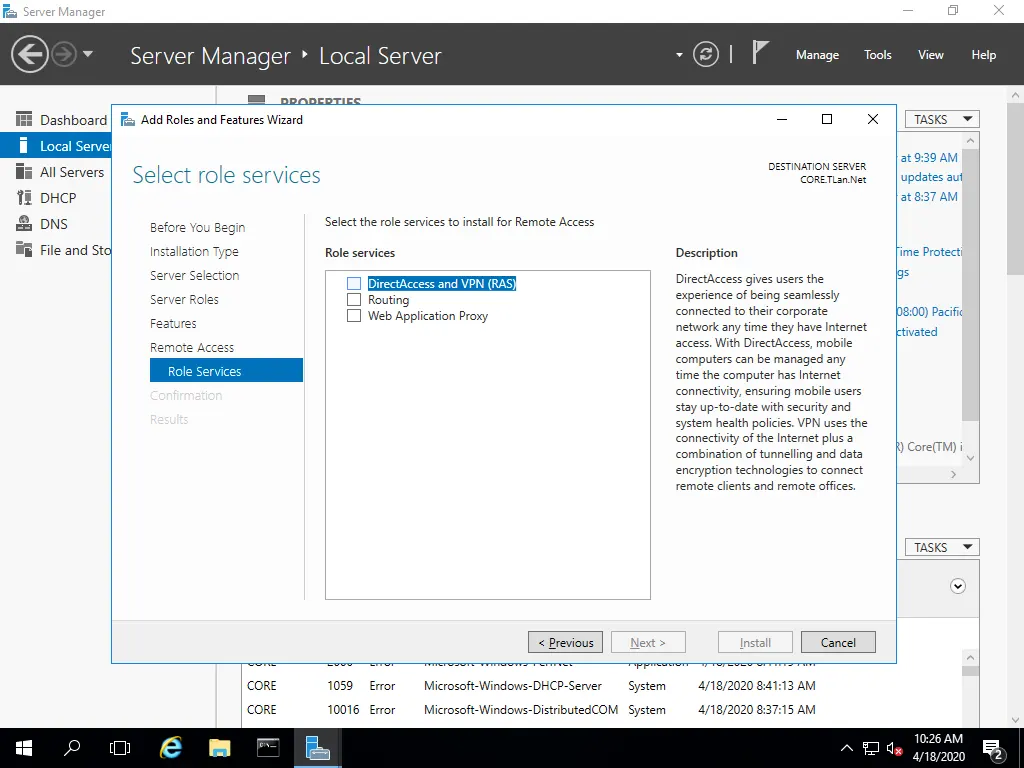Image resolution: width=1024 pixels, height=768 pixels.
Task: Click the Next button in the wizard
Action: point(648,643)
